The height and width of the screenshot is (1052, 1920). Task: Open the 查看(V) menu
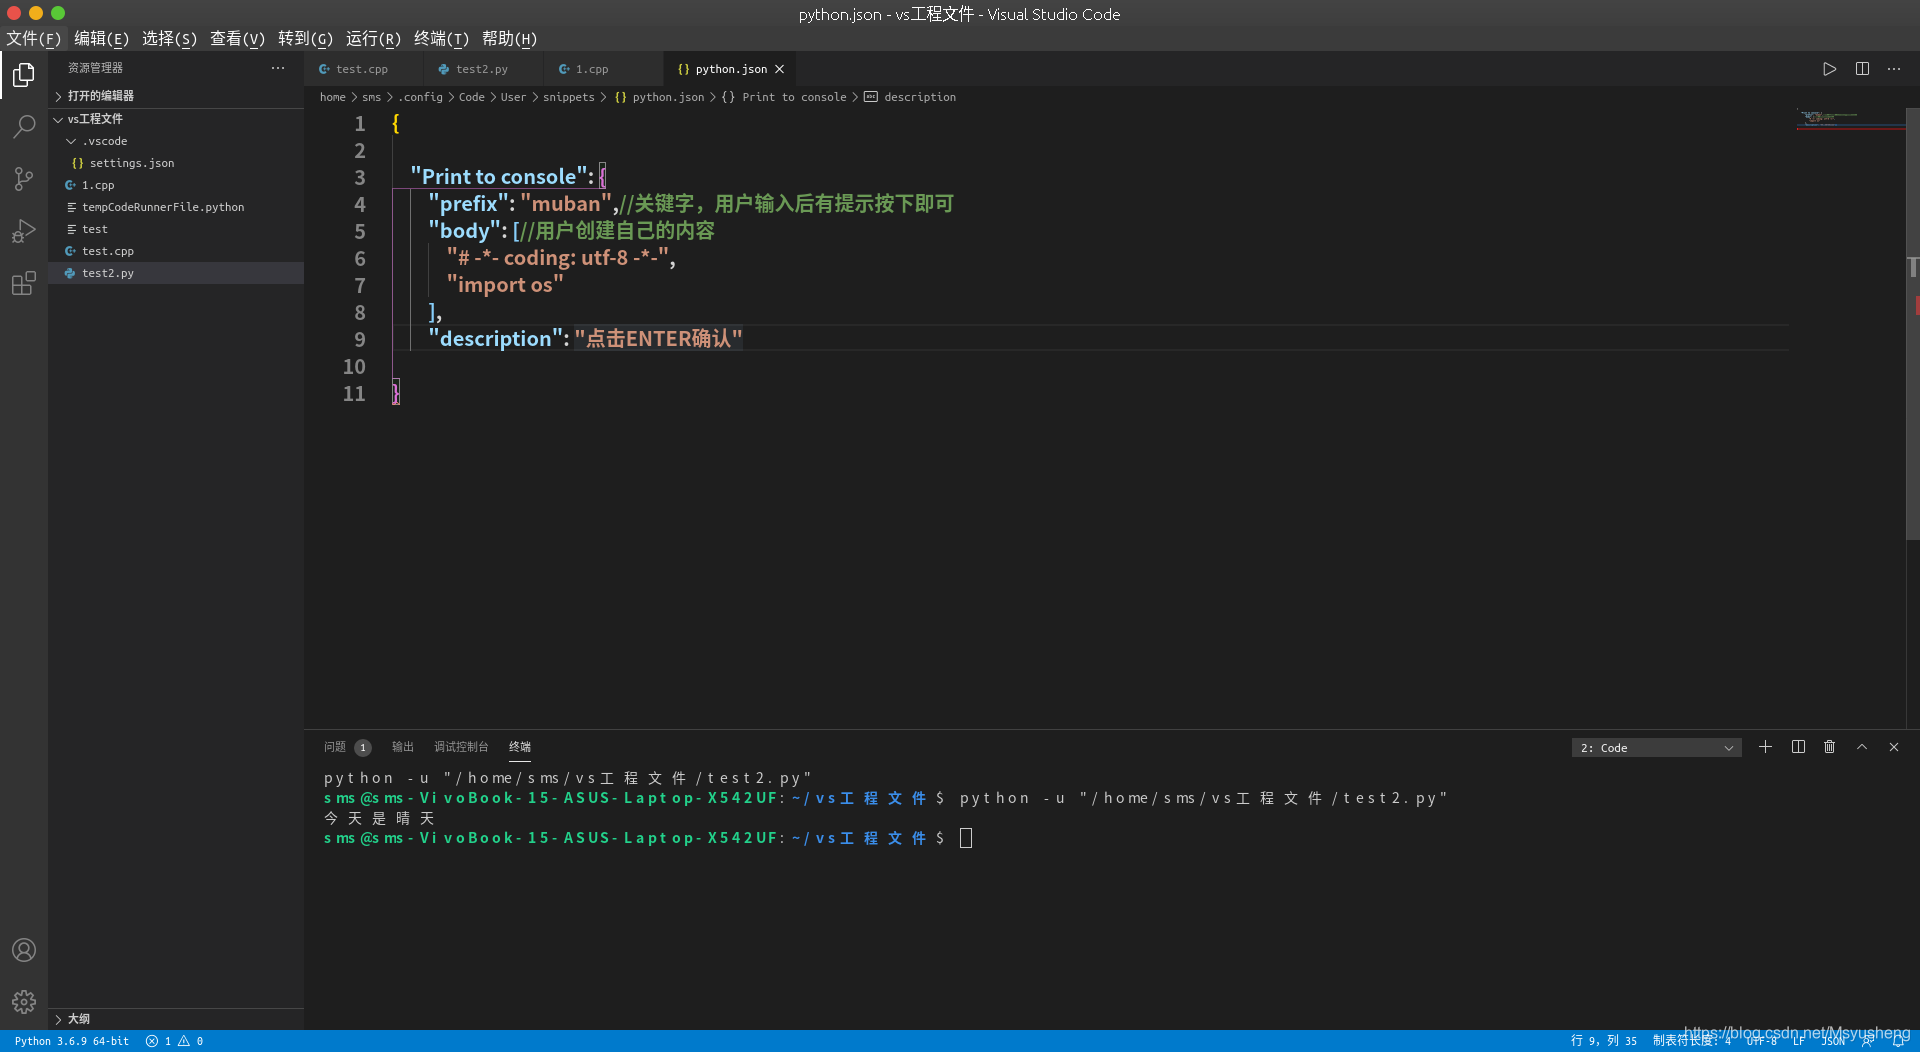coord(237,38)
